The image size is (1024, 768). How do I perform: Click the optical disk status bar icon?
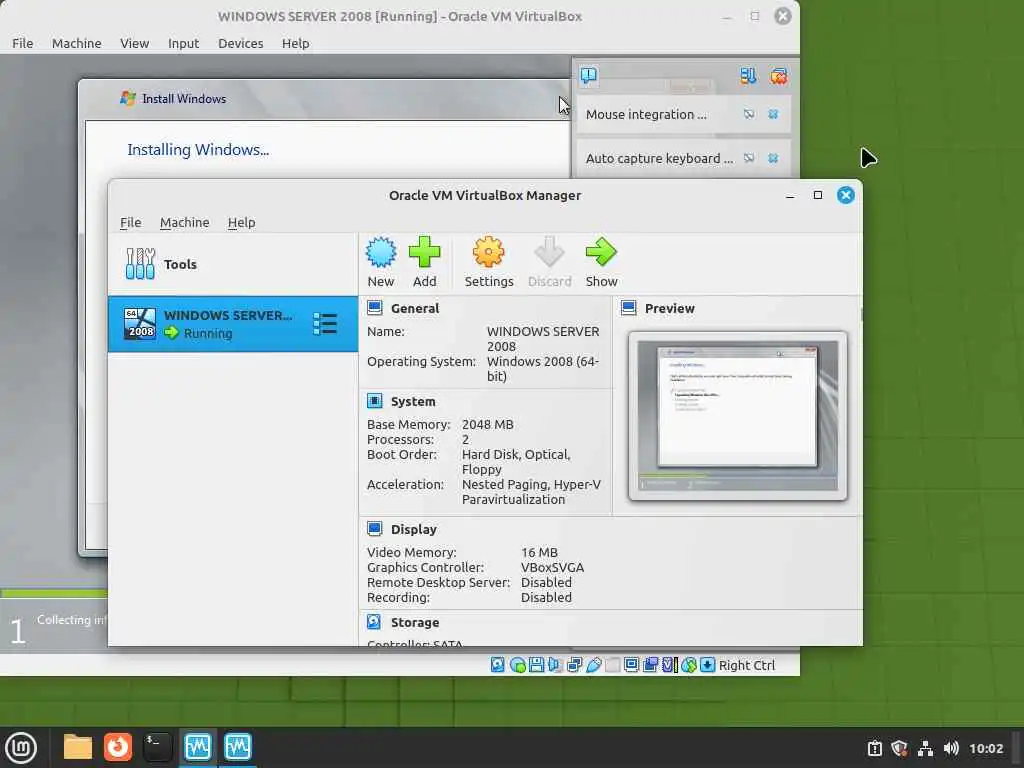coord(517,665)
